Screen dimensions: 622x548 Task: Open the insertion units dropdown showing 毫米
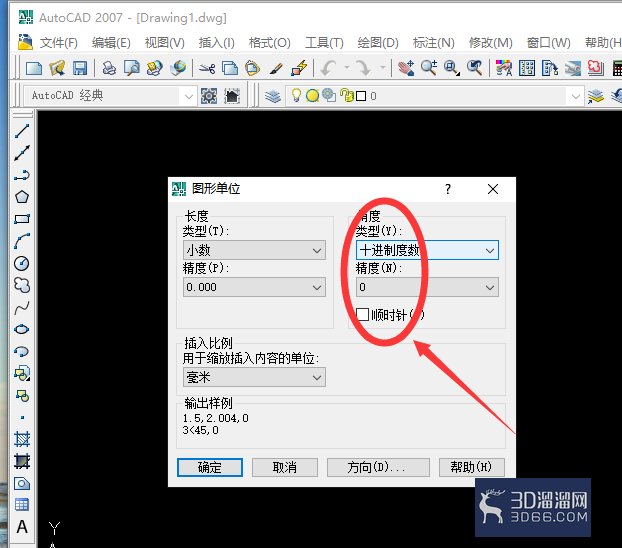tap(254, 377)
